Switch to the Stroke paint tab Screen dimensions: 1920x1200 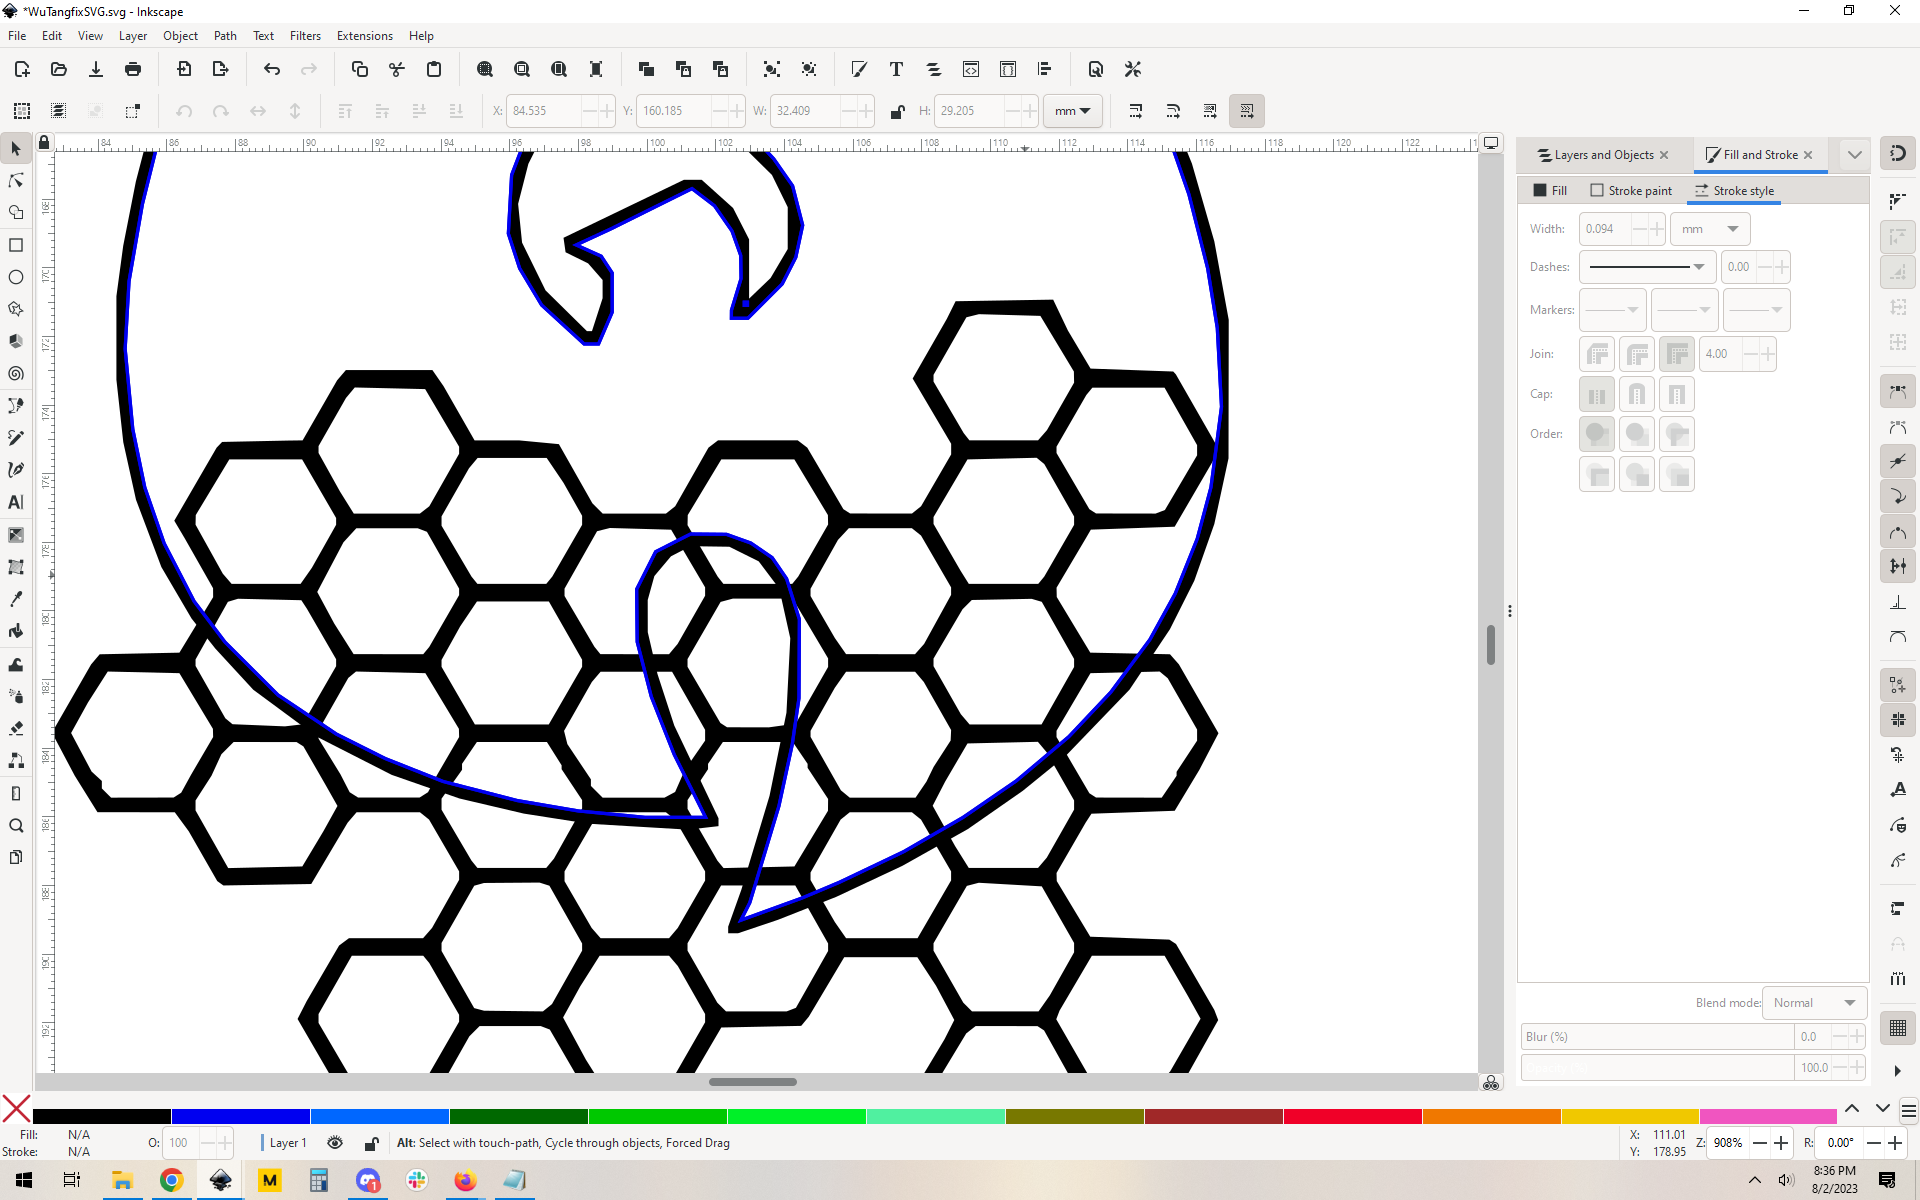point(1631,190)
